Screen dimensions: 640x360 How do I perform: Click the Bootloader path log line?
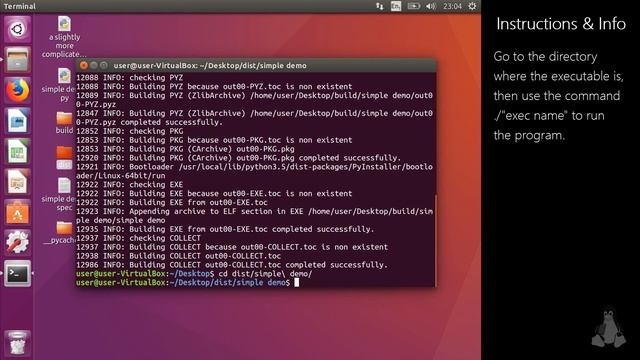click(254, 171)
